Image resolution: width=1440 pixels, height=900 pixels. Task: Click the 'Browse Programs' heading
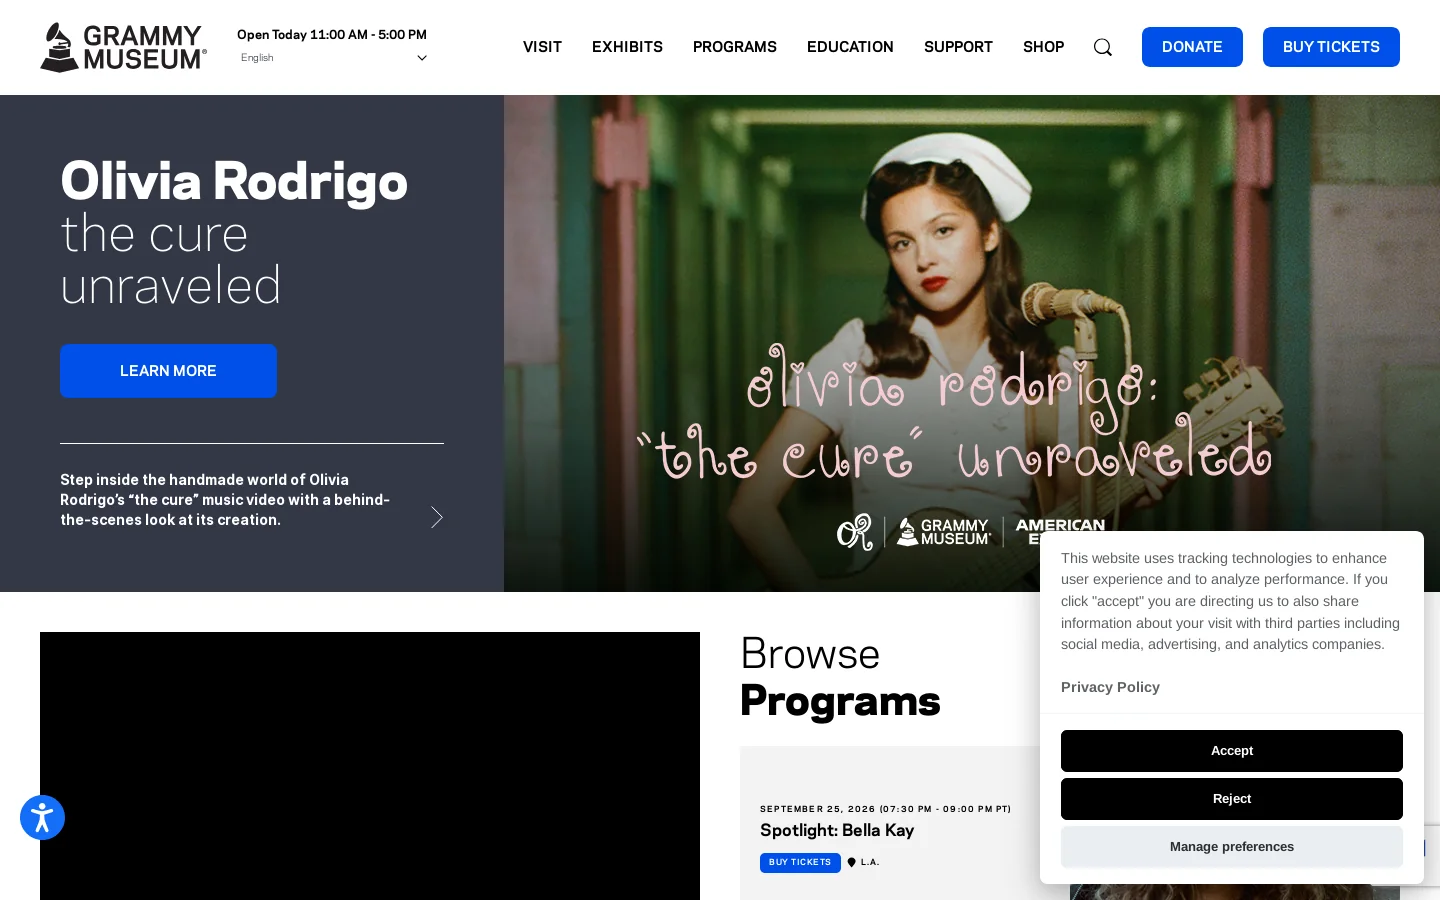coord(840,677)
